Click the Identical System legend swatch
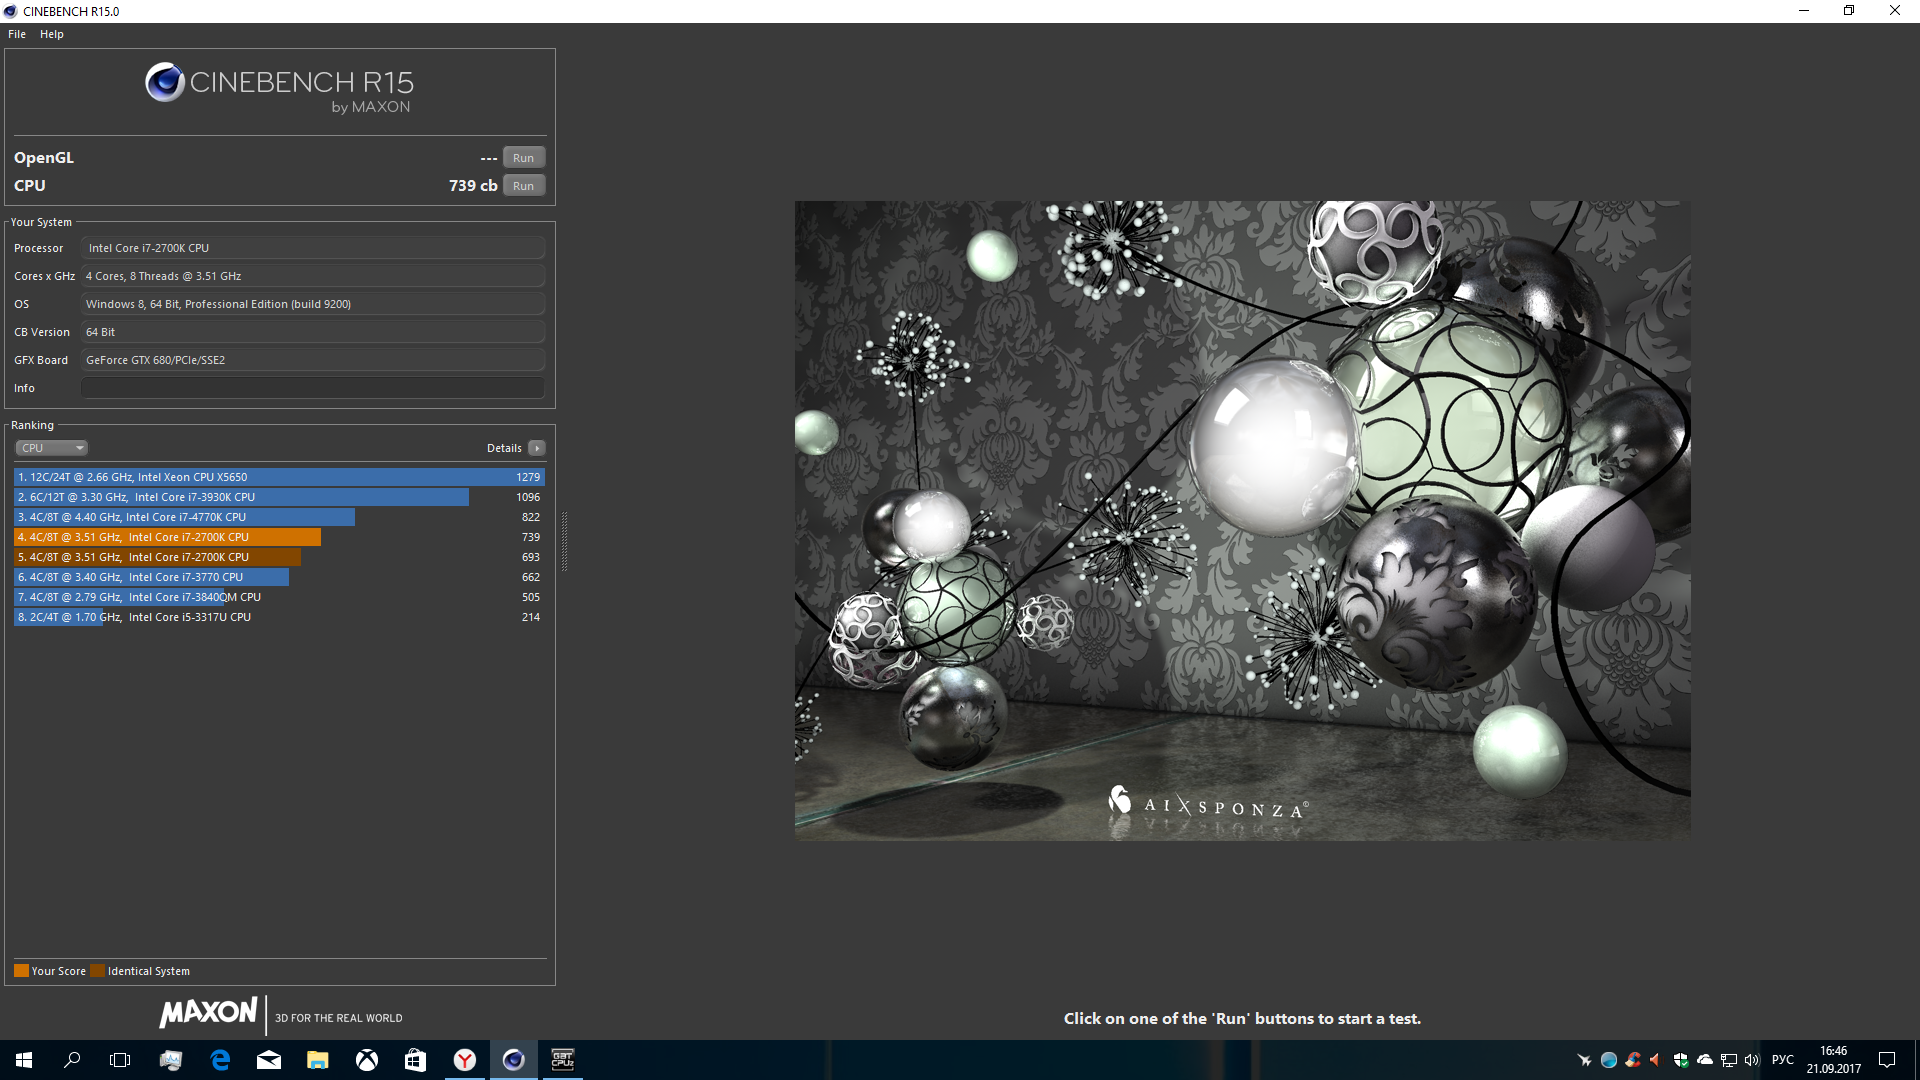The height and width of the screenshot is (1080, 1920). click(97, 971)
